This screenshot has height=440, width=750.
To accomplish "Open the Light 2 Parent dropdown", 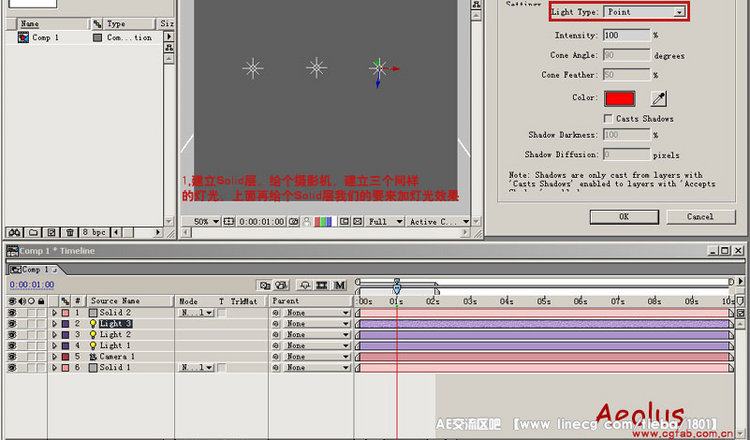I will (317, 335).
